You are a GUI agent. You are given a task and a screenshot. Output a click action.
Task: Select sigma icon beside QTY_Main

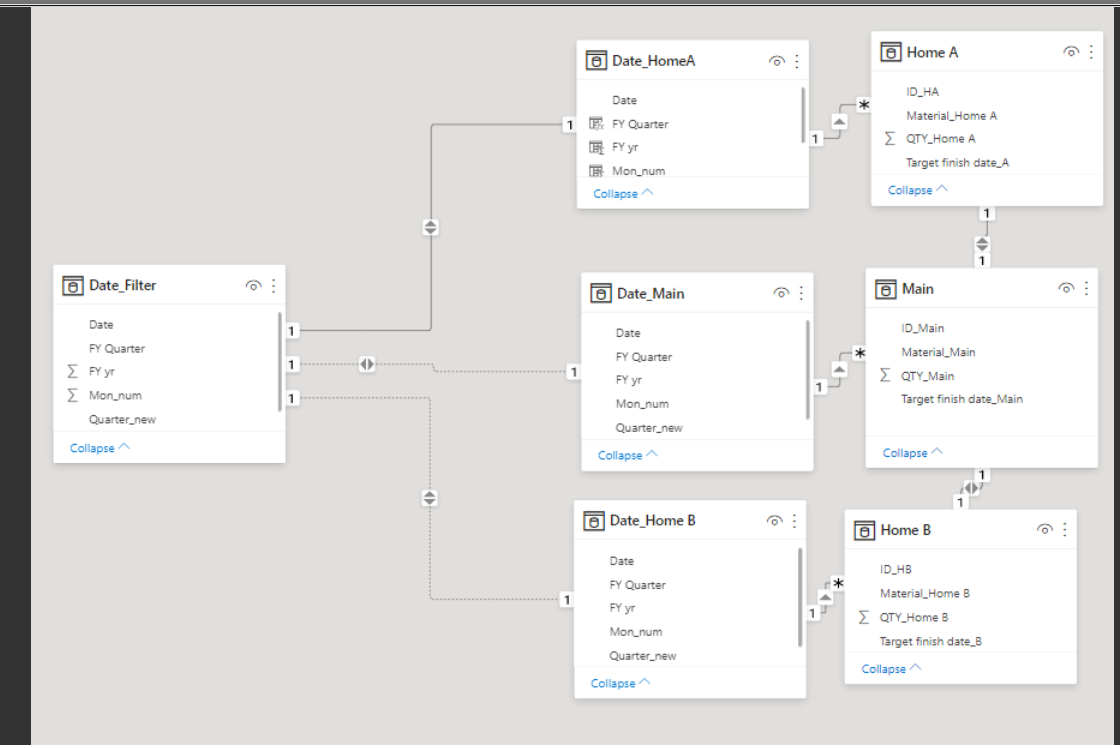click(885, 376)
